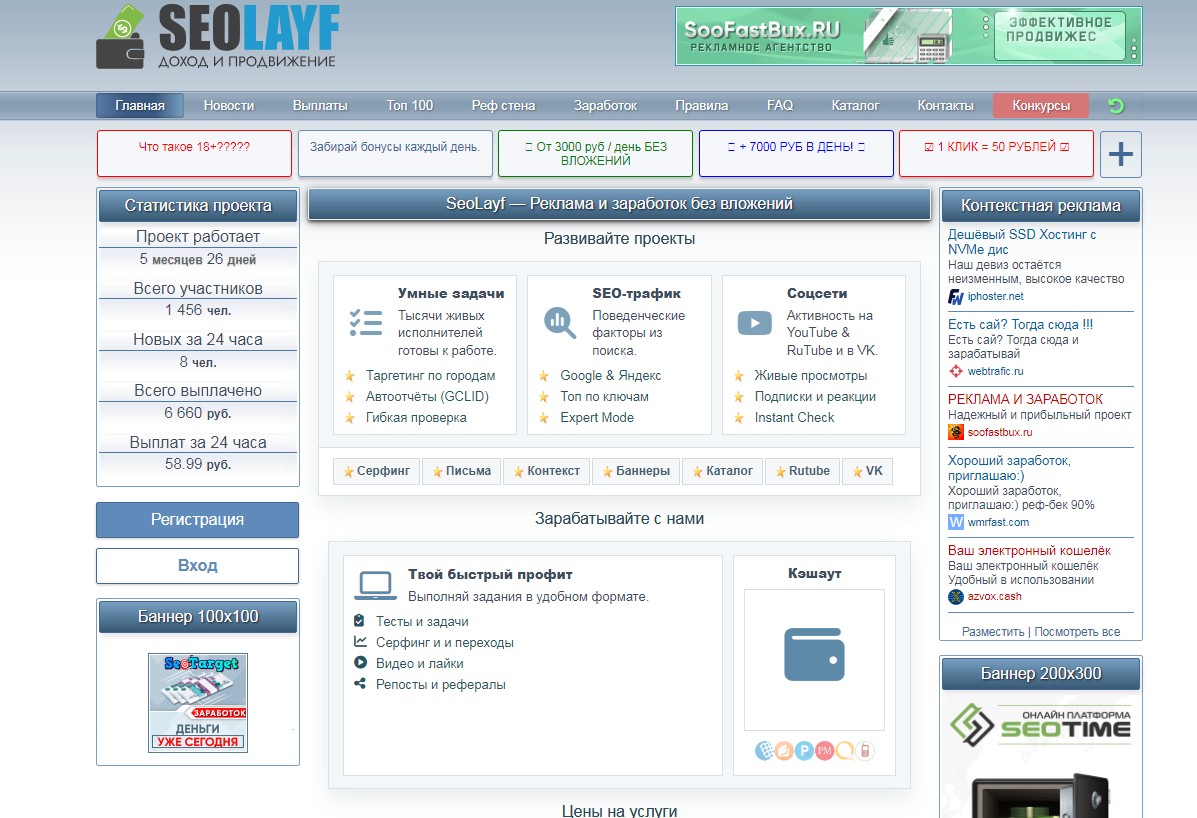Go to the Конкурсы menu item
This screenshot has width=1197, height=818.
1041,106
